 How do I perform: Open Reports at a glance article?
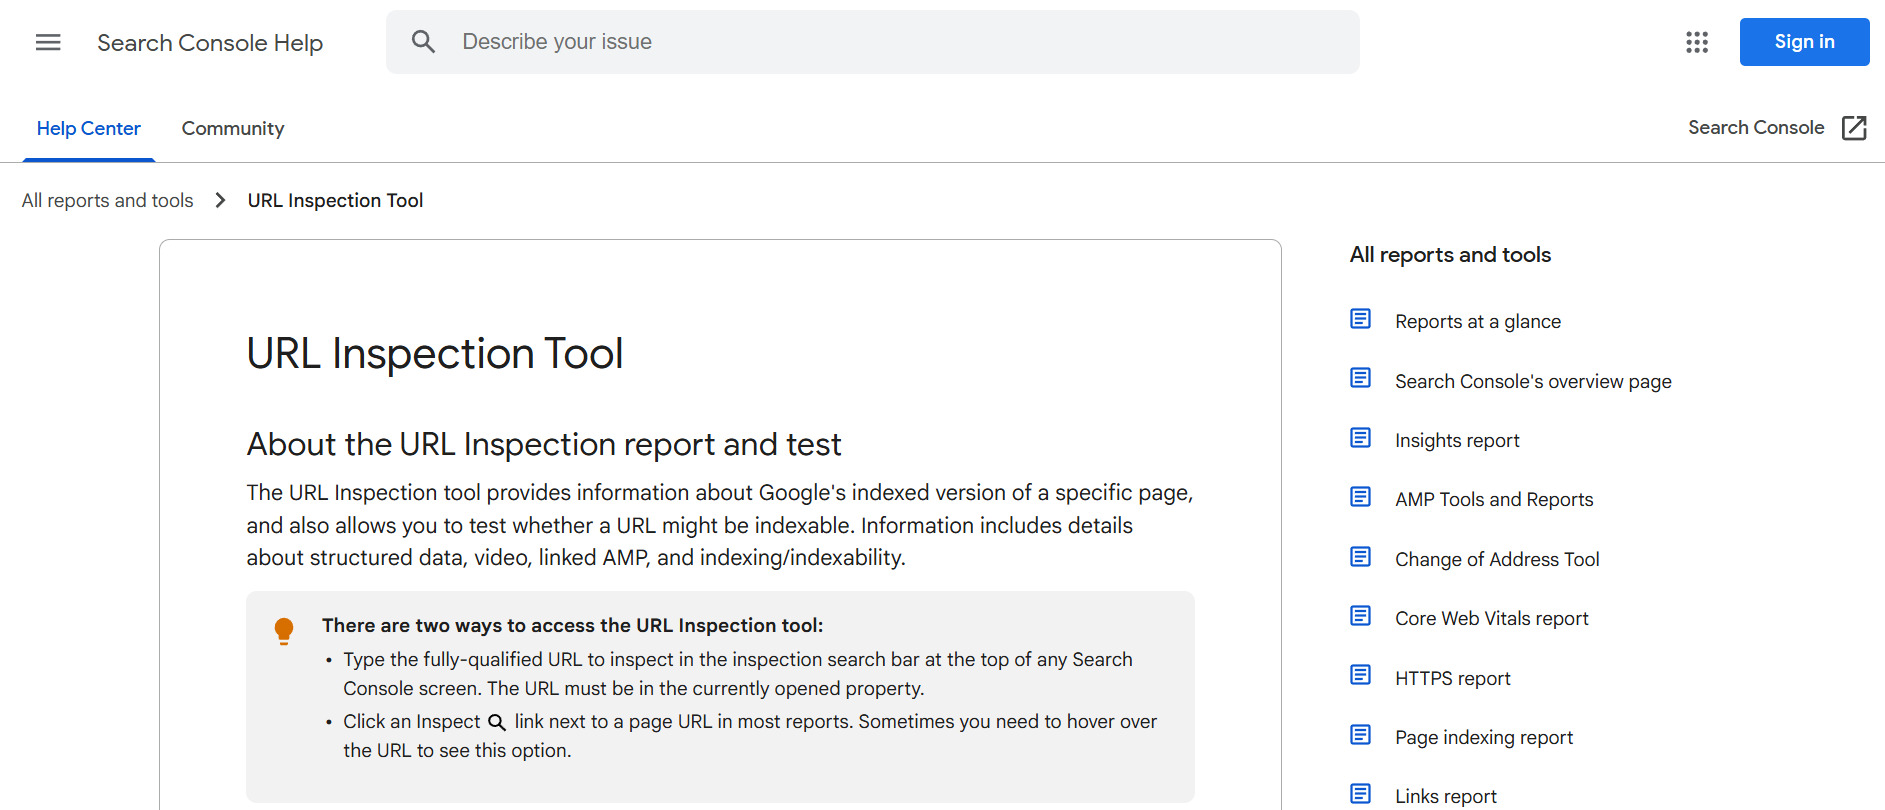tap(1478, 322)
